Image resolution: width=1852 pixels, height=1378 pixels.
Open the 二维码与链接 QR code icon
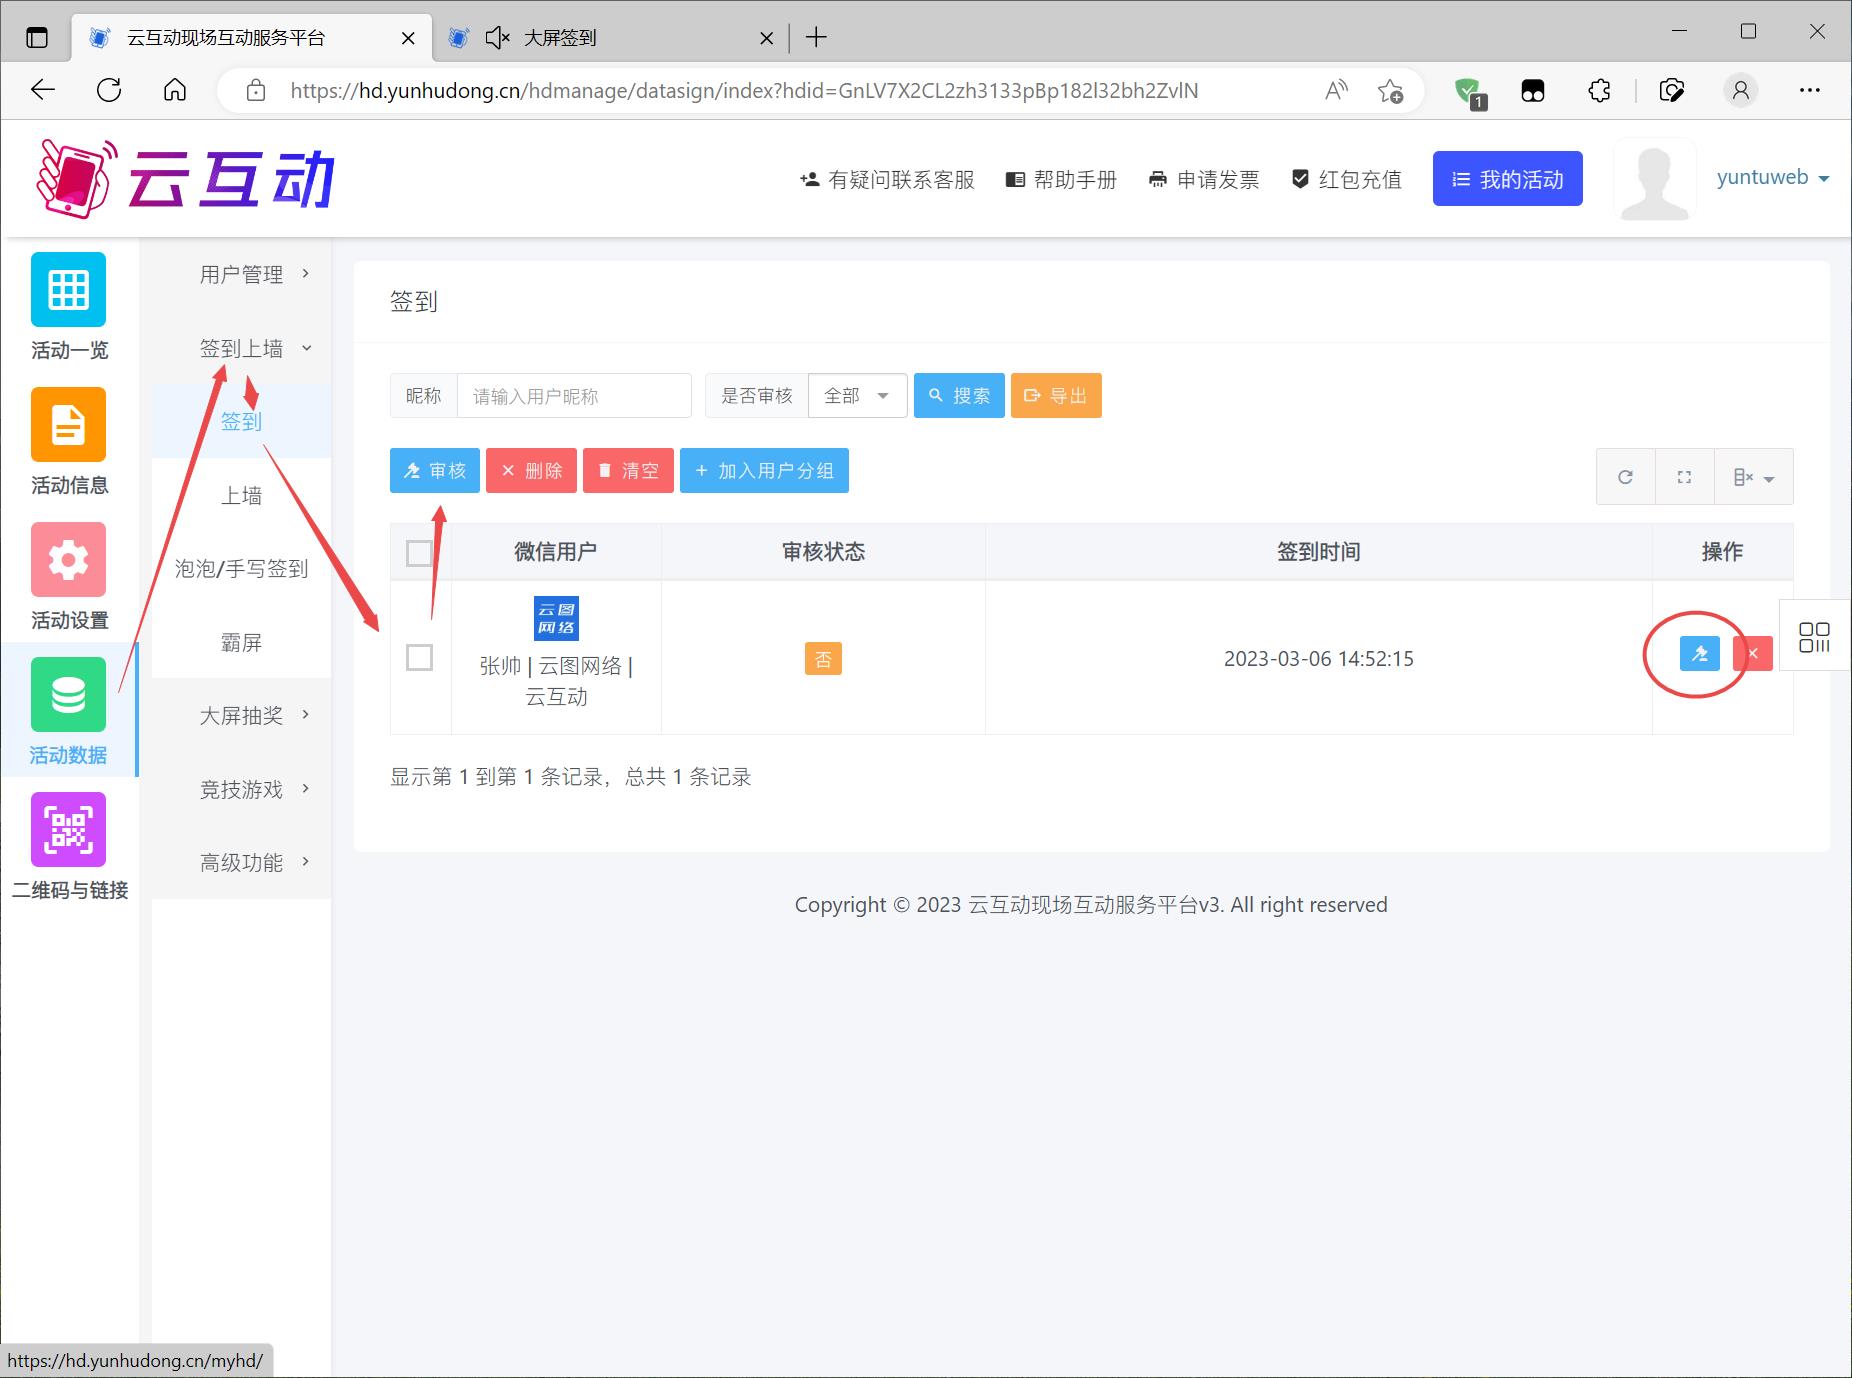coord(68,829)
